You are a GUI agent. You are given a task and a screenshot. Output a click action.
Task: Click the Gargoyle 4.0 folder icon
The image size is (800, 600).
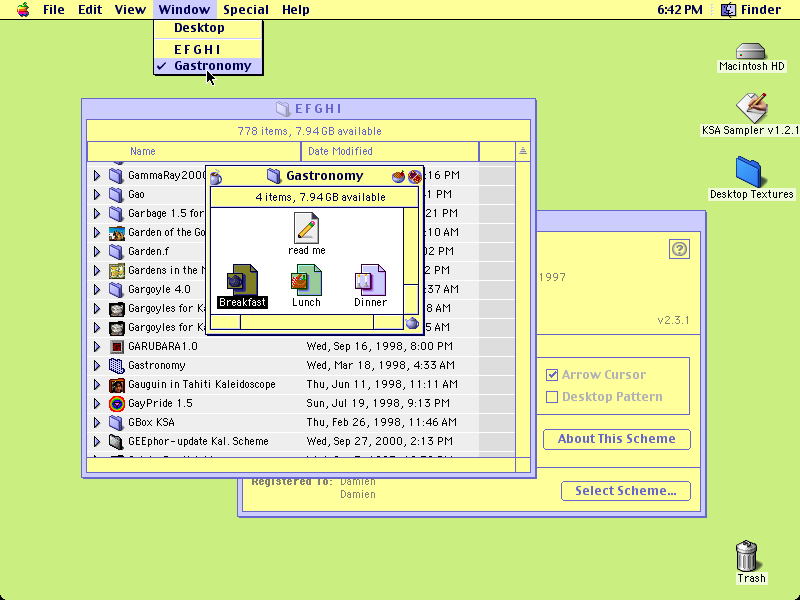coord(116,289)
